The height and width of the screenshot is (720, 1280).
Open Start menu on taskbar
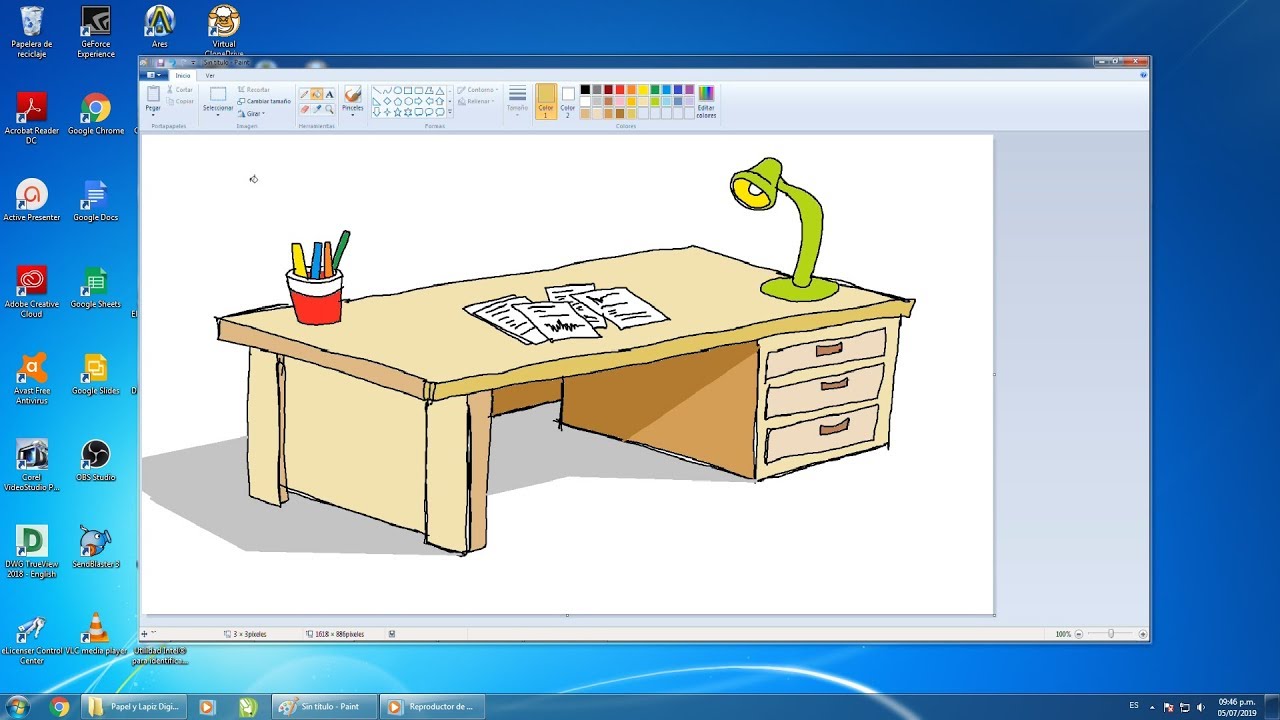[x=19, y=707]
